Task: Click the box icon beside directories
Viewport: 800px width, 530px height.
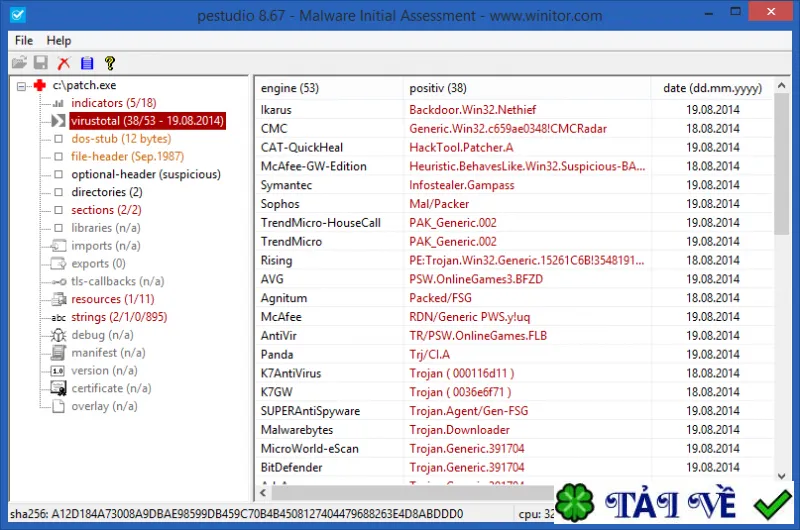Action: pyautogui.click(x=58, y=192)
